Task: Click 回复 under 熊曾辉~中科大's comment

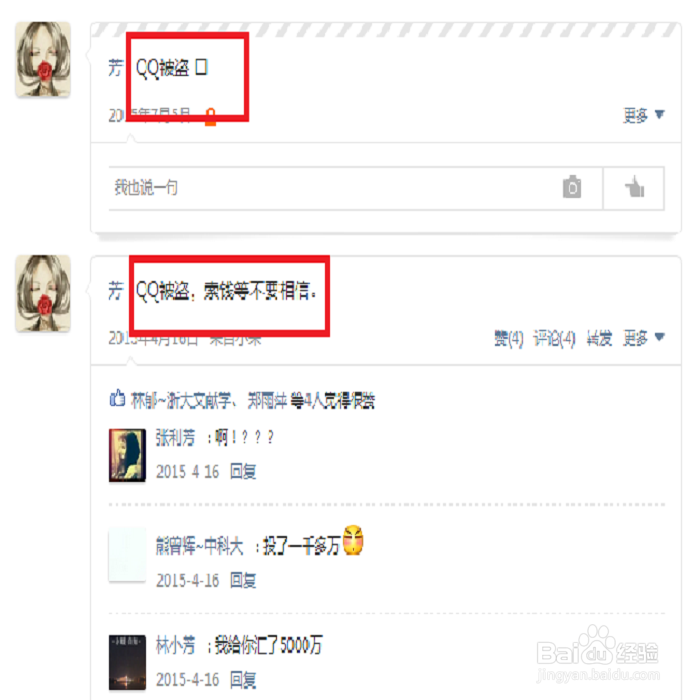Action: click(243, 580)
